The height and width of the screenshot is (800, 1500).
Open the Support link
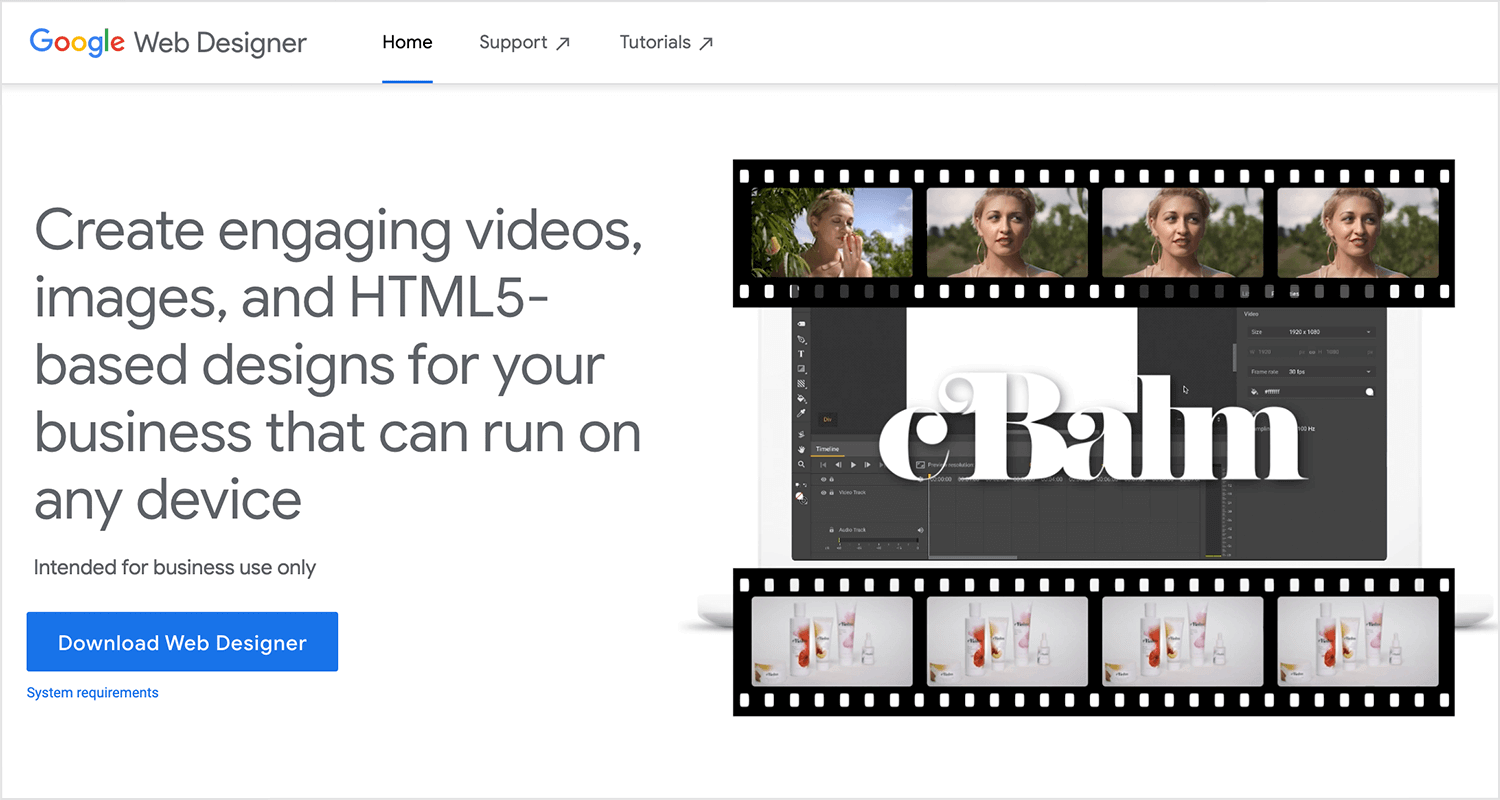click(x=524, y=42)
